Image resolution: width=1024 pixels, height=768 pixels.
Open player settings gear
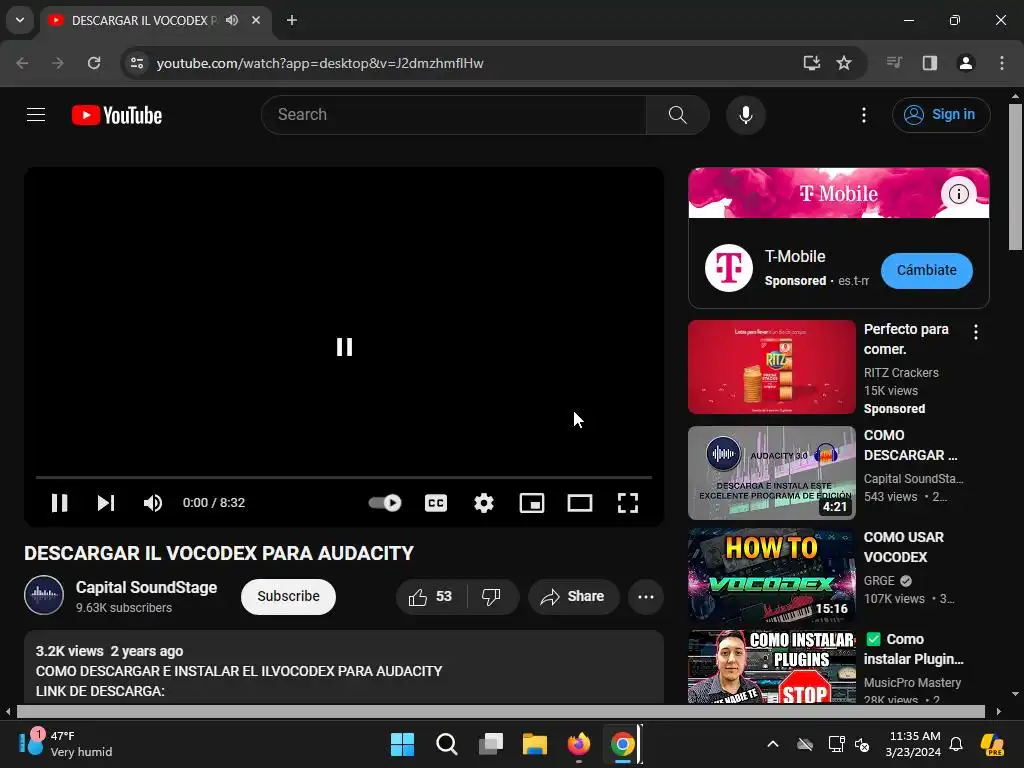point(484,503)
